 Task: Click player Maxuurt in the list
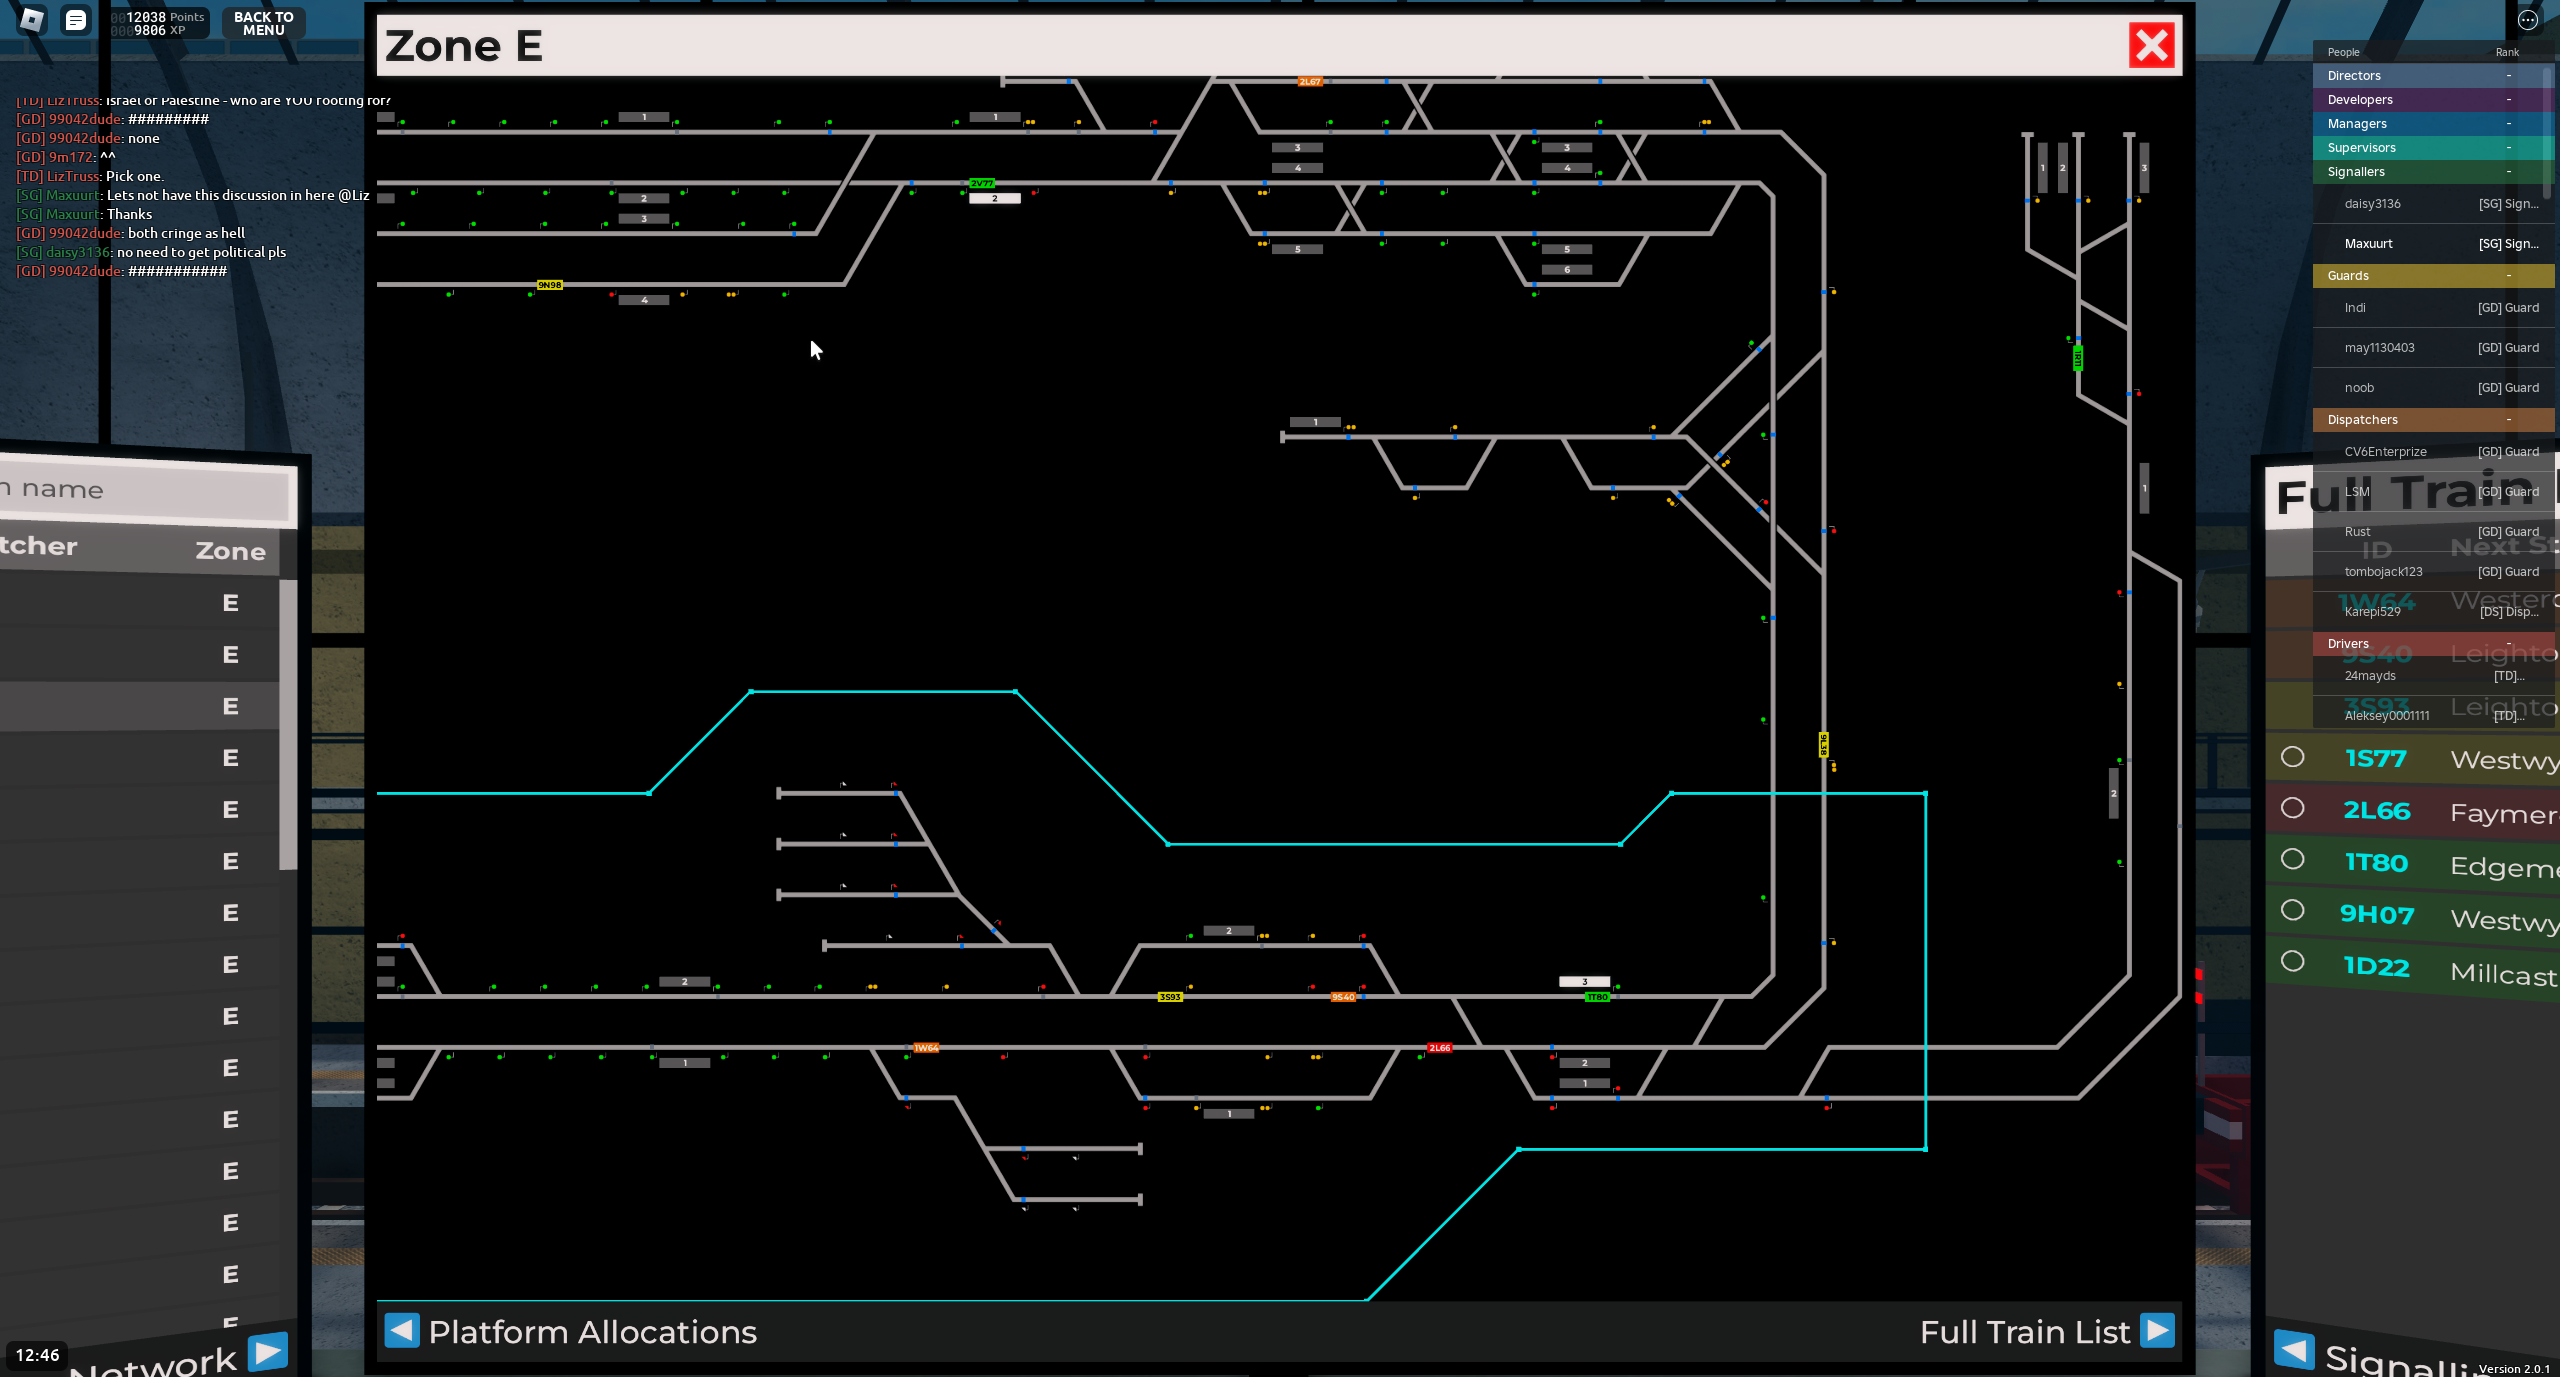pos(2368,244)
